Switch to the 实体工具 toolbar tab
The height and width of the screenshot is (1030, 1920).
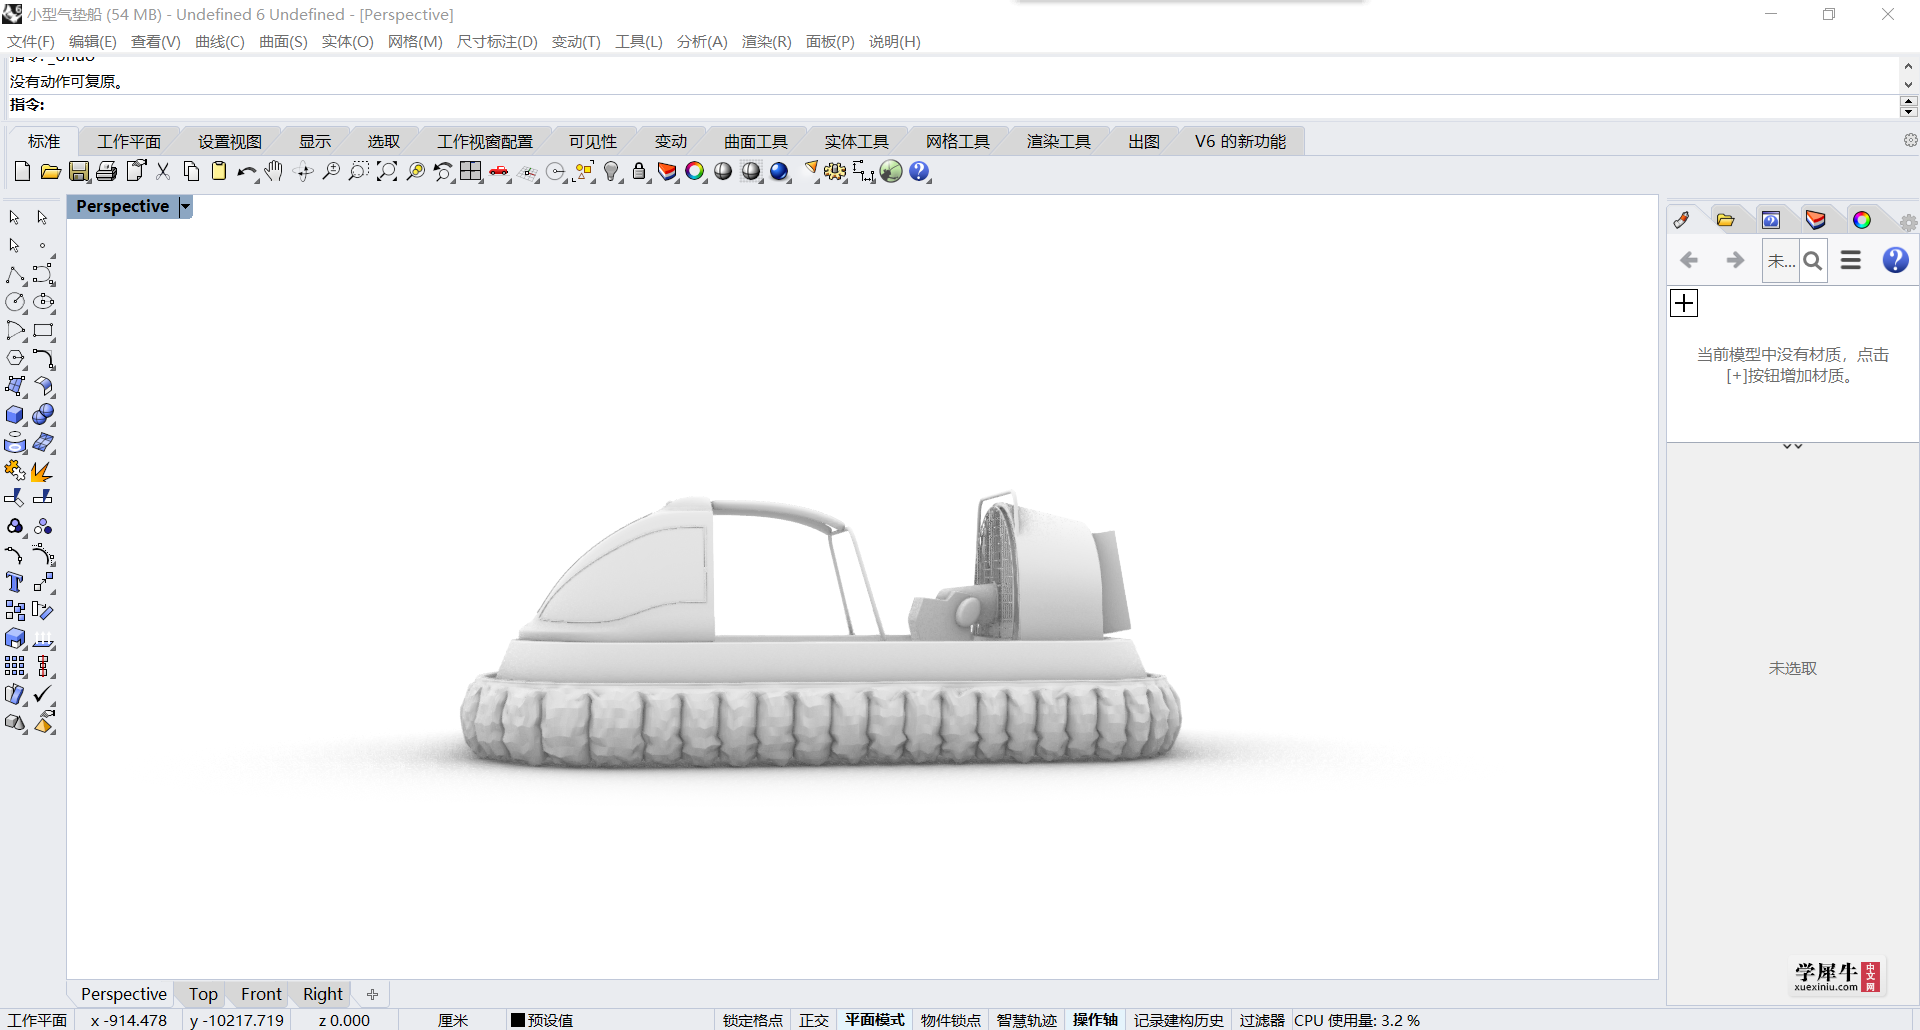click(x=857, y=141)
